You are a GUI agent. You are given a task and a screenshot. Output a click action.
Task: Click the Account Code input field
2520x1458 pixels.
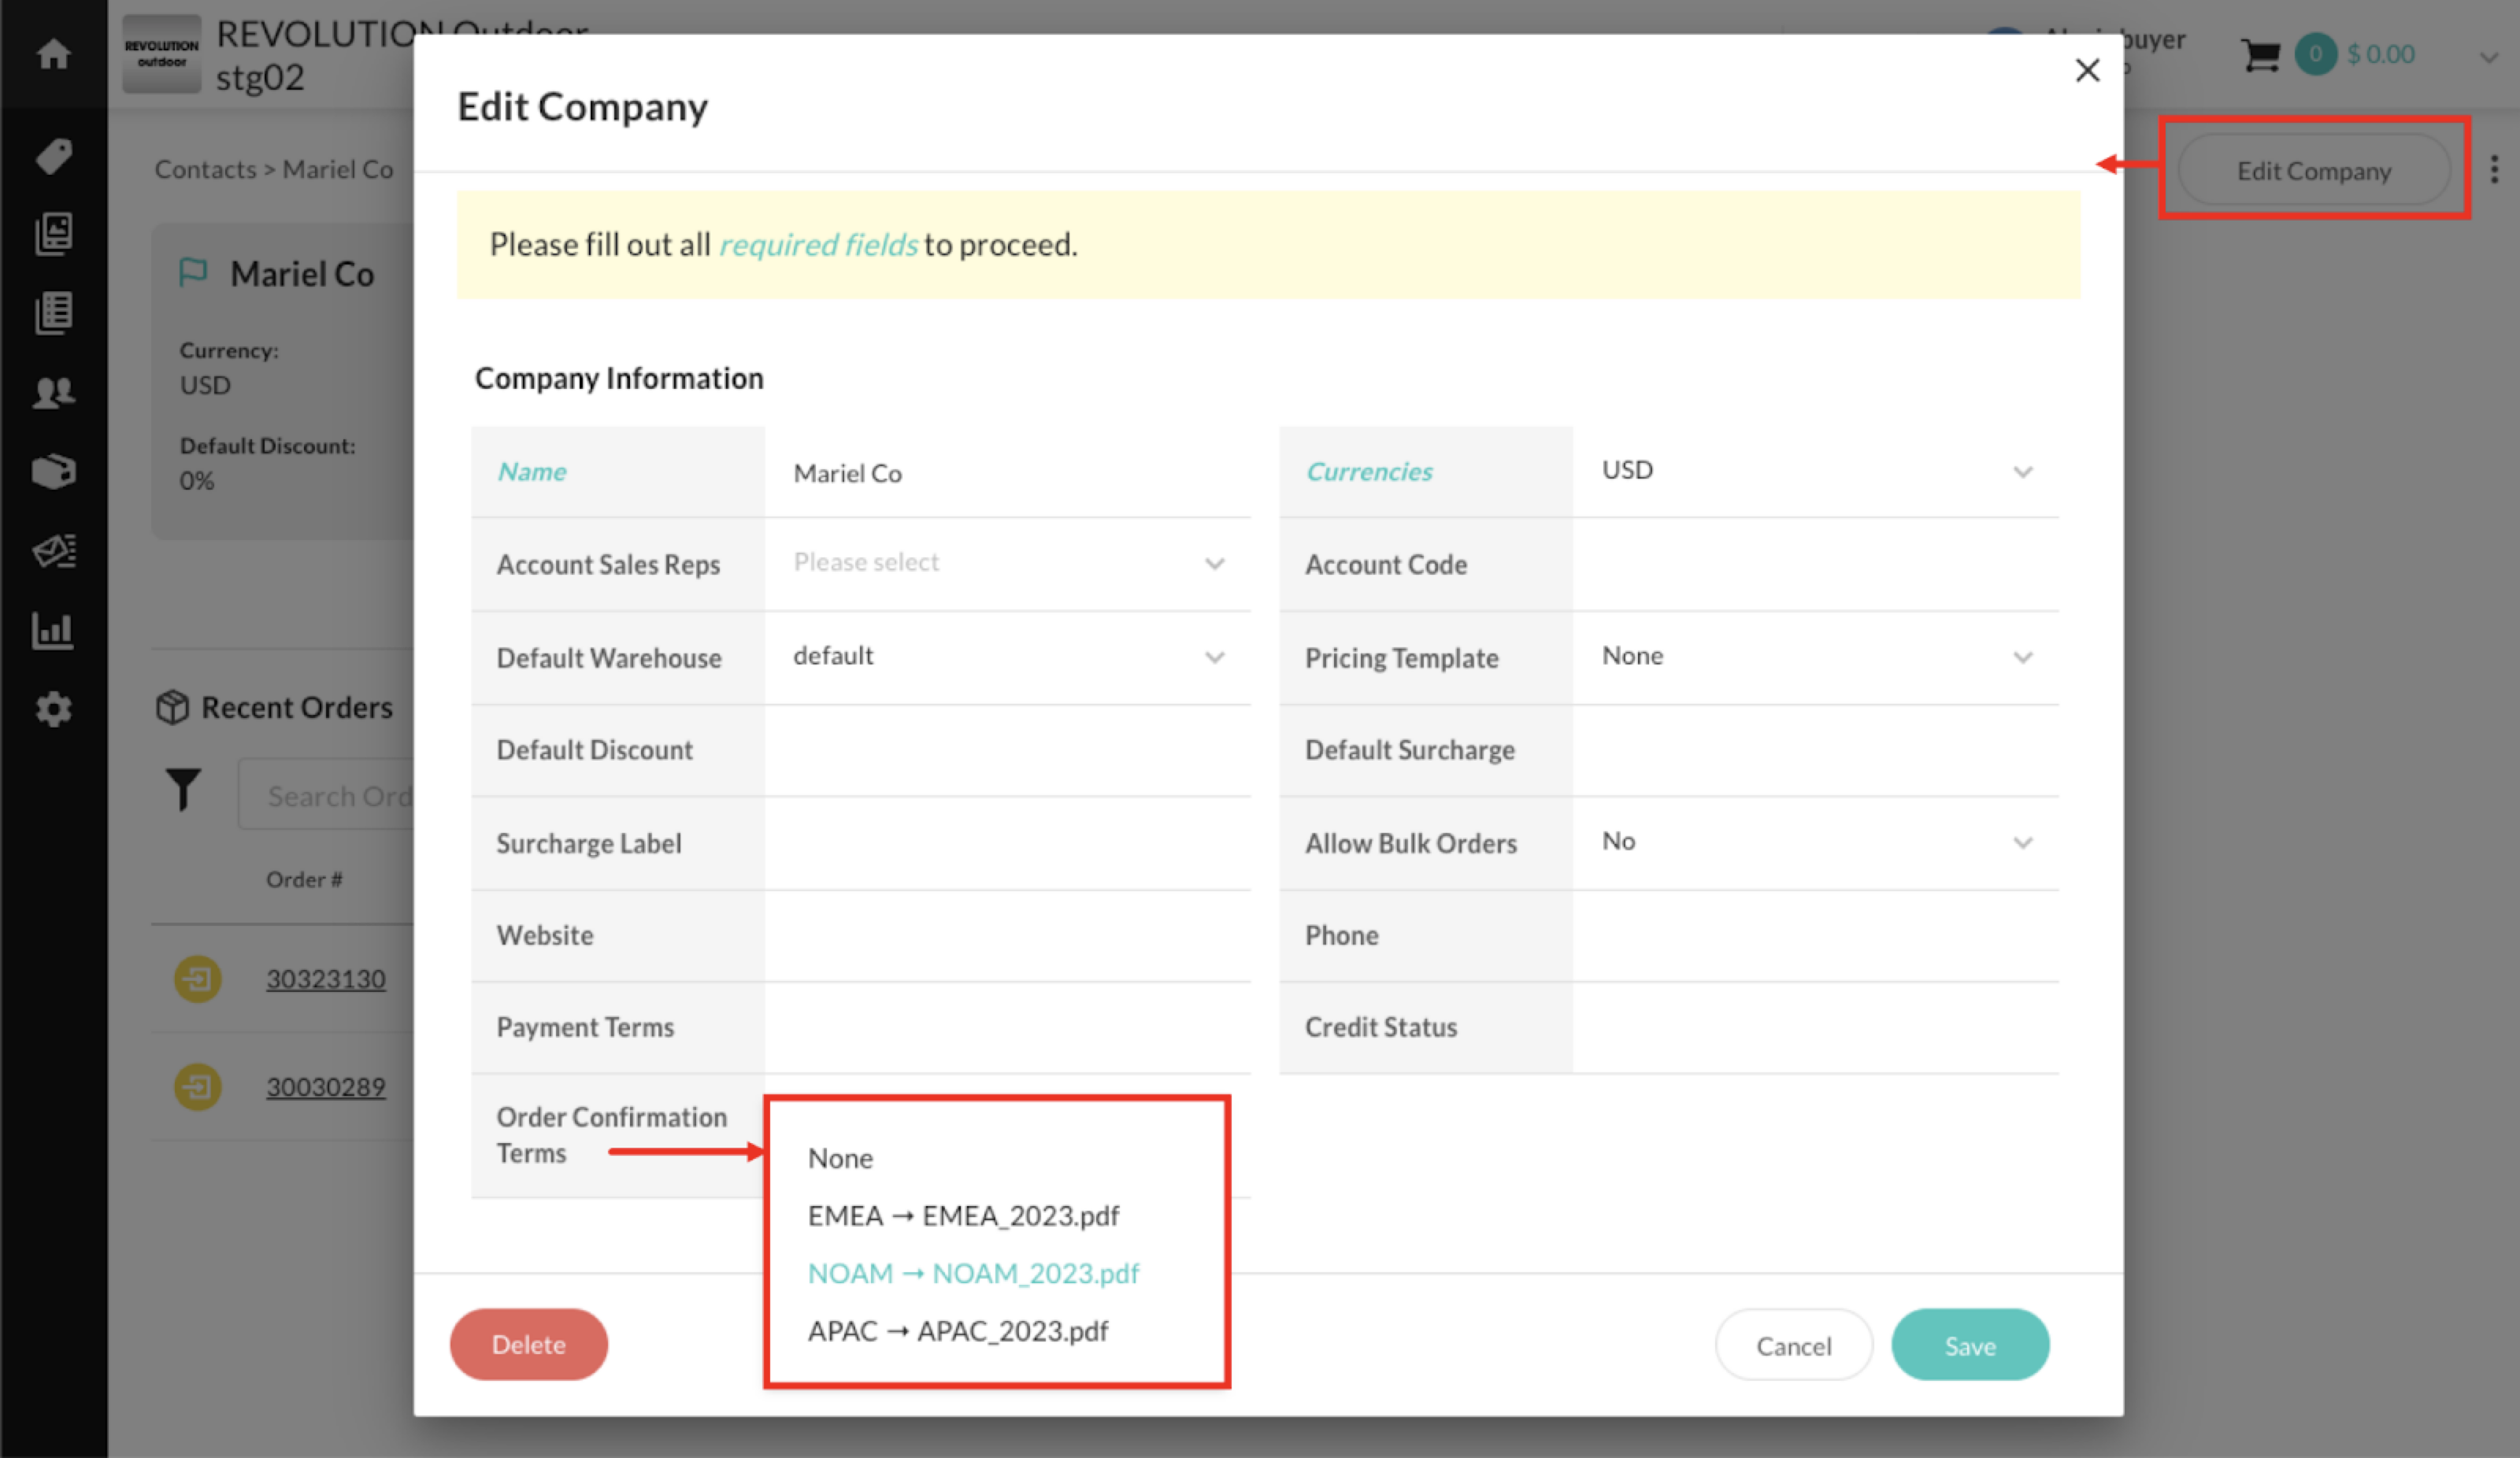pyautogui.click(x=1815, y=564)
